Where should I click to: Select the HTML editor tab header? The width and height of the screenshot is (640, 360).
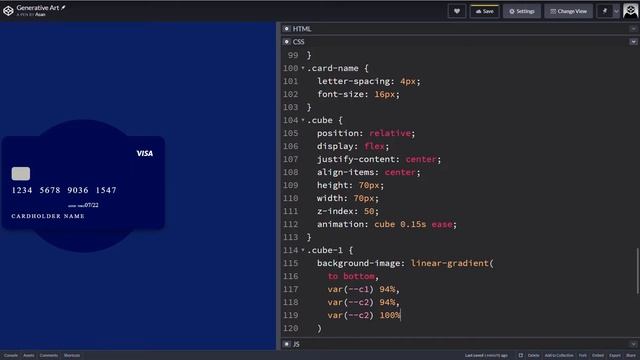point(302,29)
